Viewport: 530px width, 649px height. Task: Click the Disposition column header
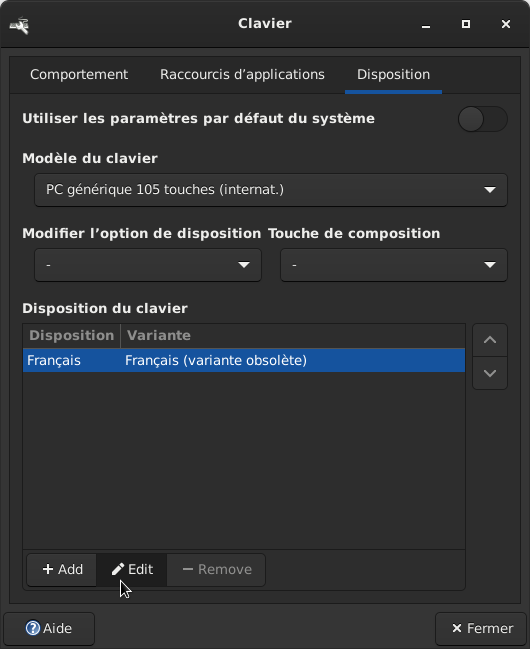[72, 335]
